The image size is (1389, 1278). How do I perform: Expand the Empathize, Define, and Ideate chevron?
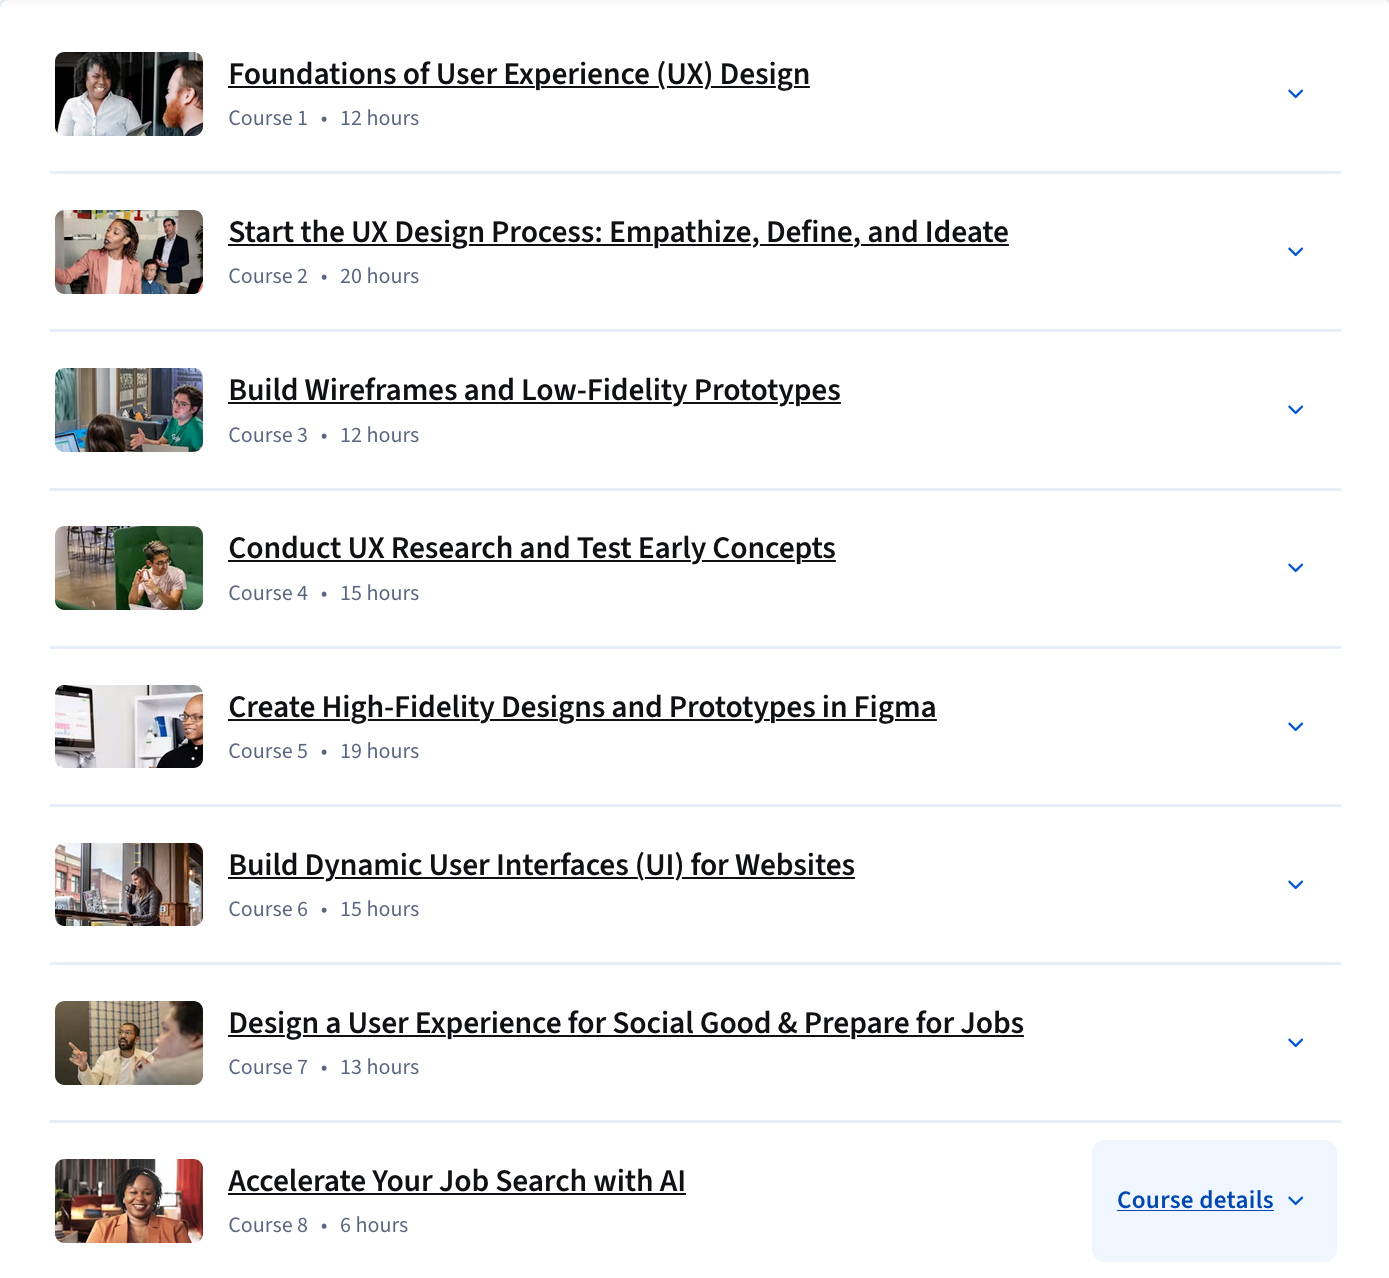(1295, 252)
